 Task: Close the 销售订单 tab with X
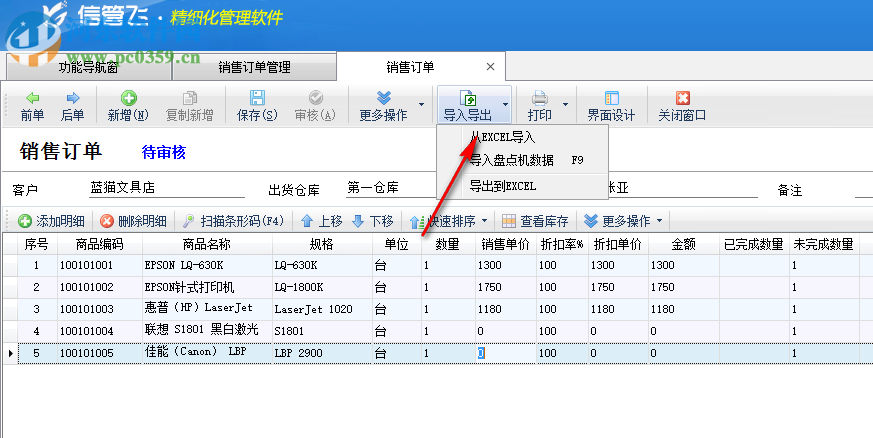(x=491, y=67)
